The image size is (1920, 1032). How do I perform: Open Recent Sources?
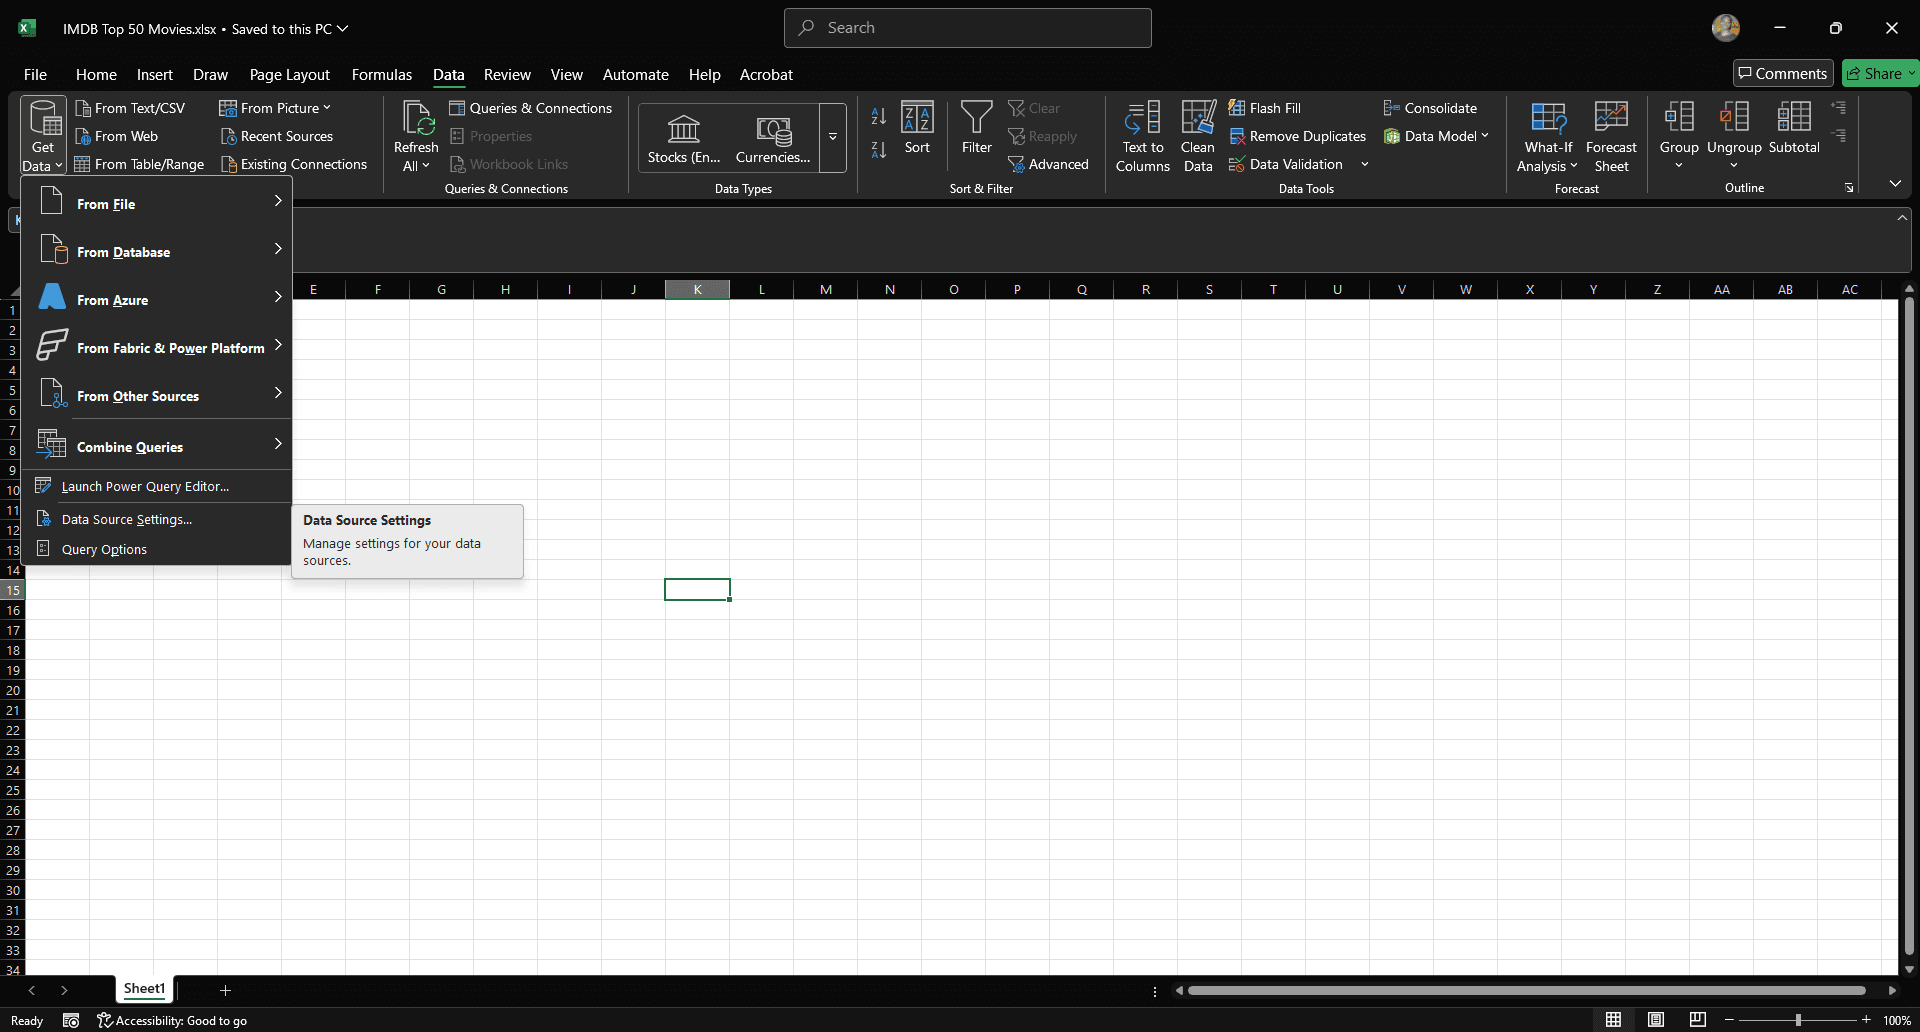(276, 136)
